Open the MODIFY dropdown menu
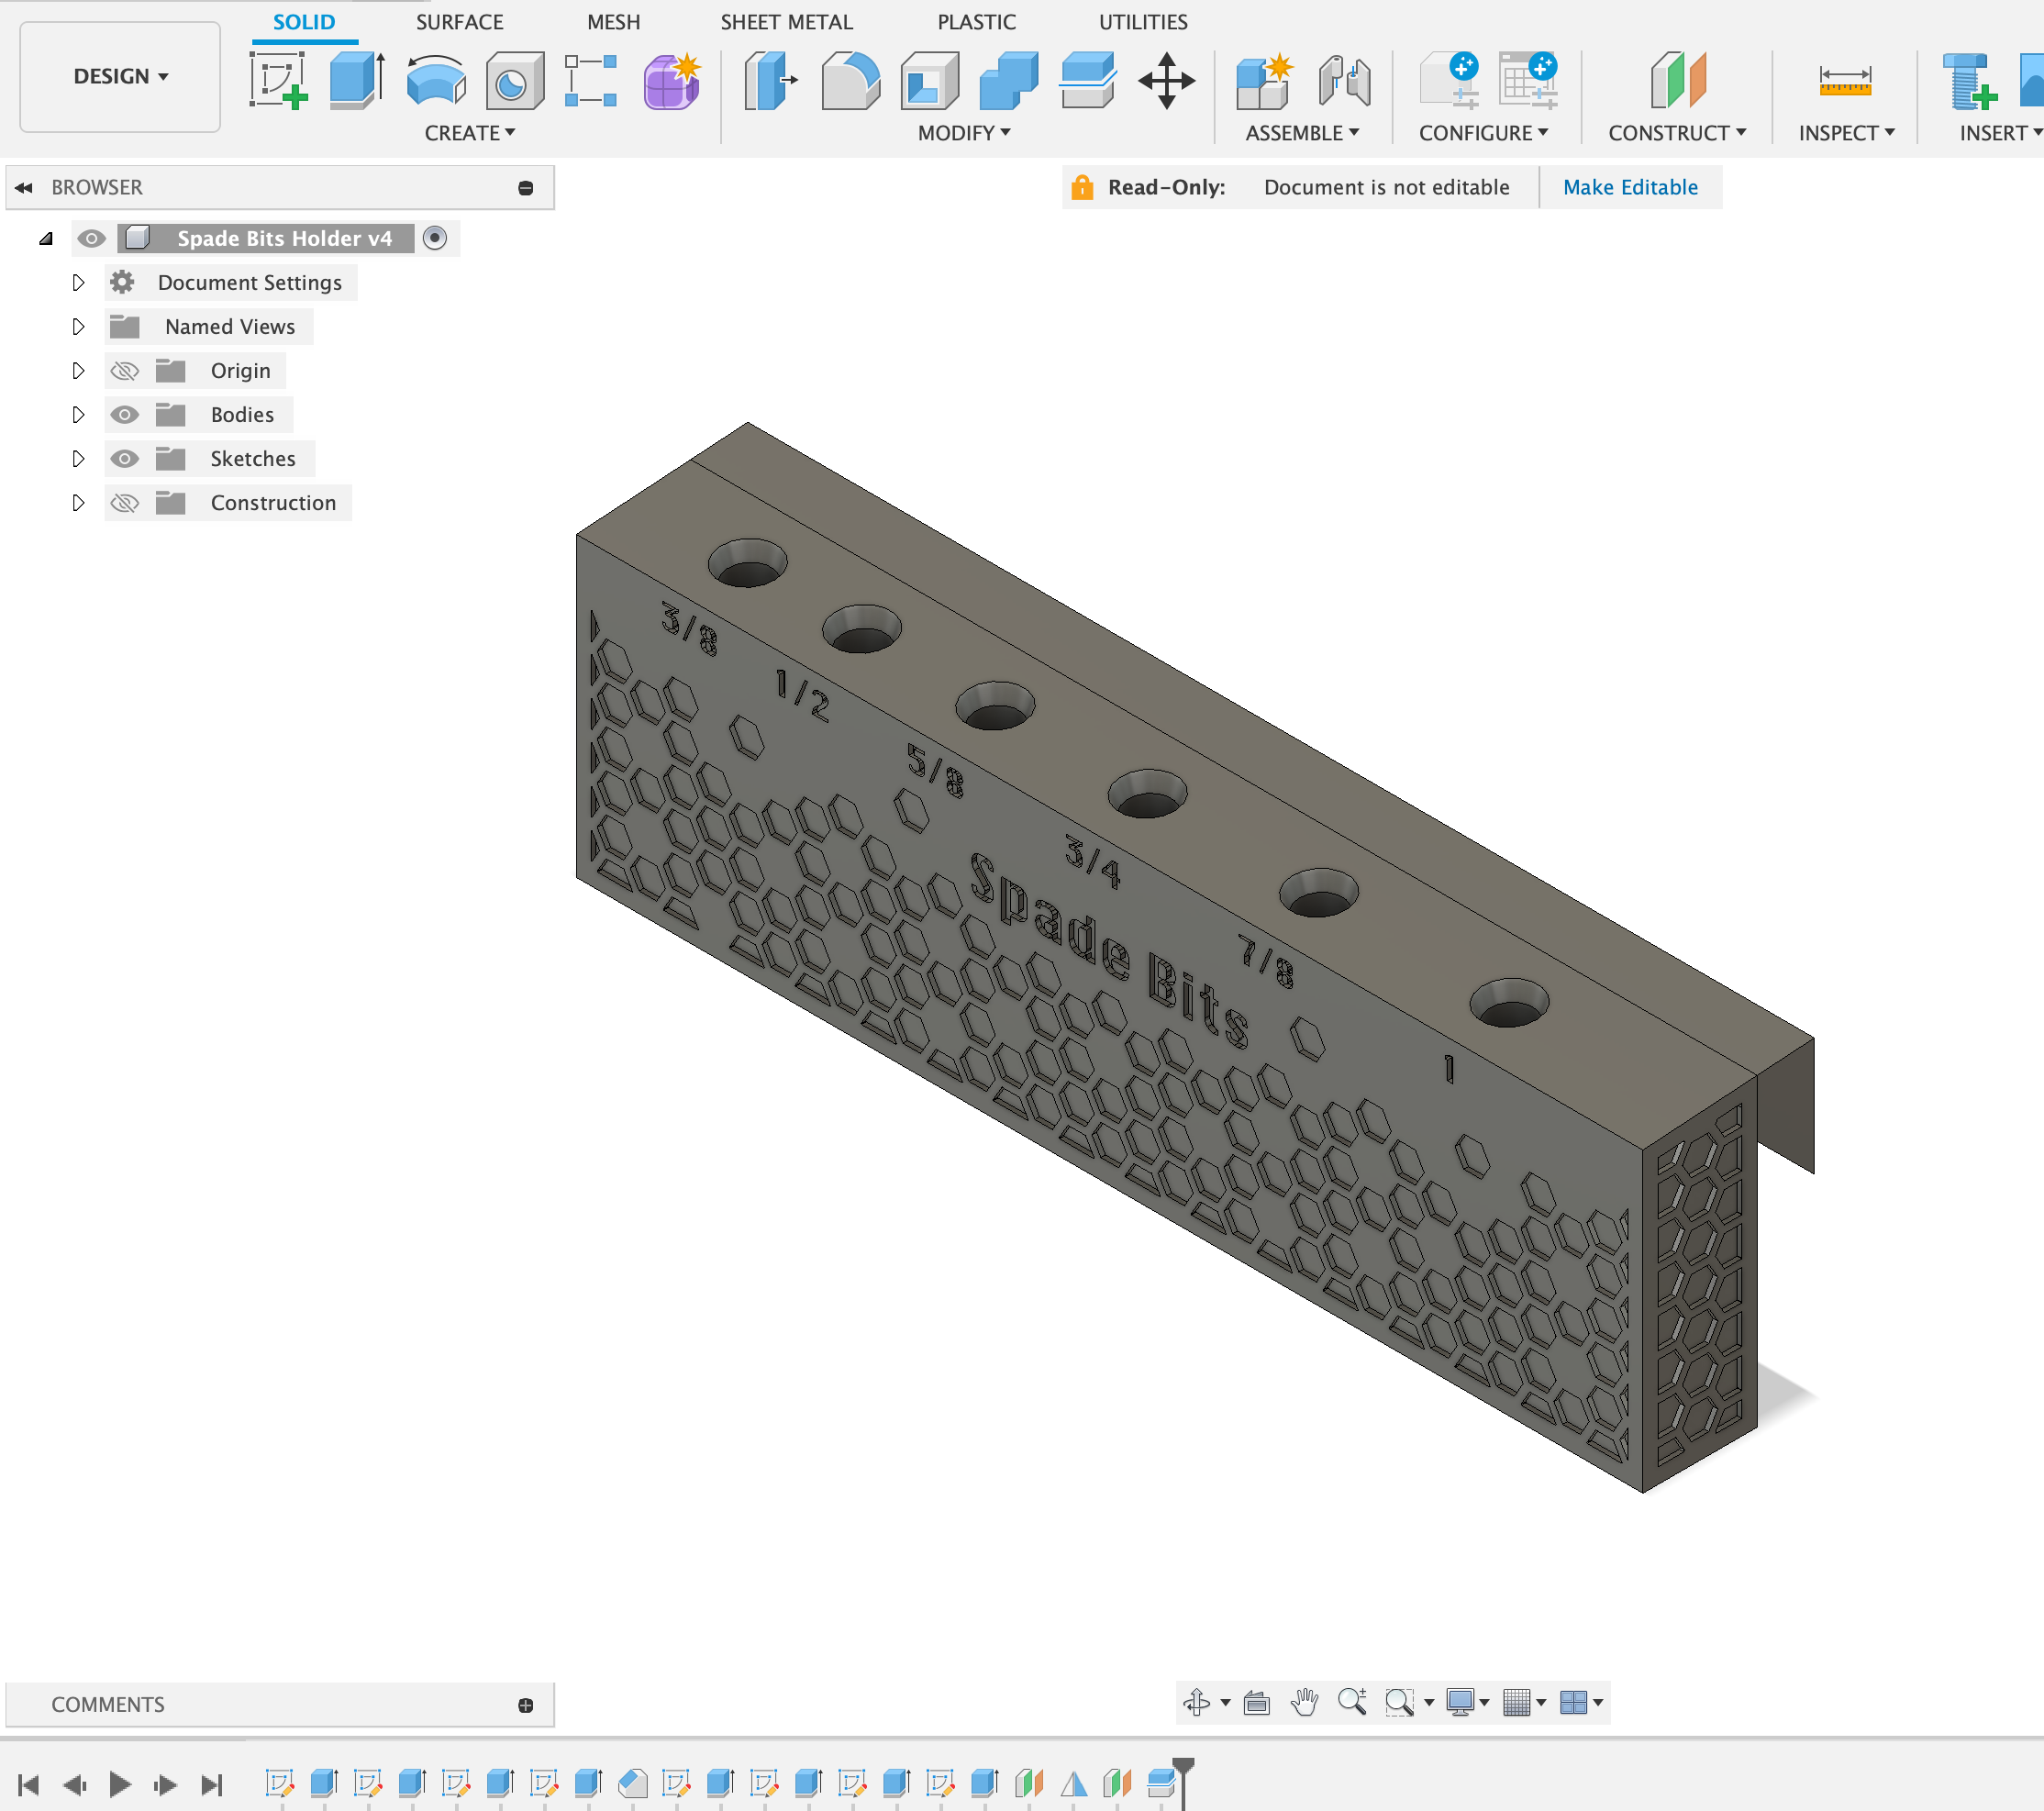This screenshot has width=2044, height=1811. coord(964,133)
